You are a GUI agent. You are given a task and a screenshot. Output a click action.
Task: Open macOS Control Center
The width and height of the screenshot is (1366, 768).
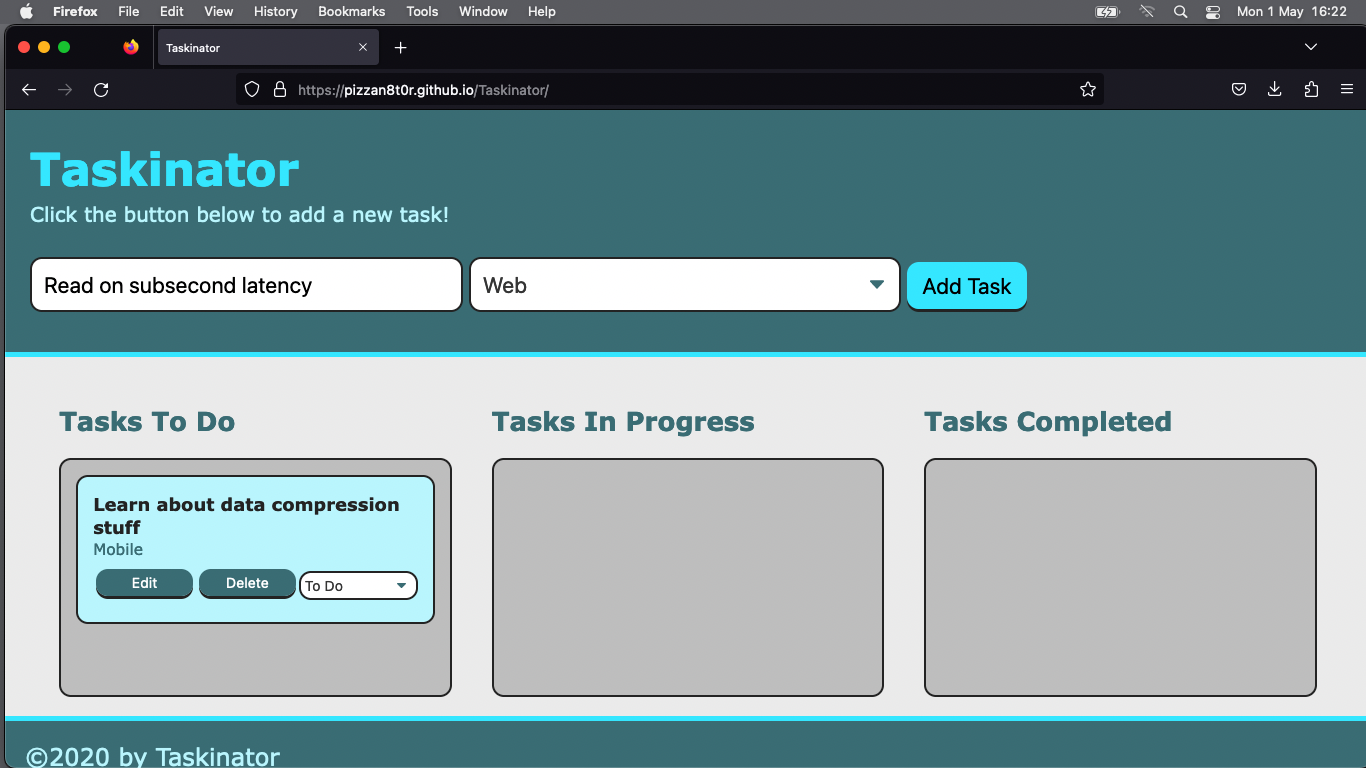click(x=1213, y=12)
